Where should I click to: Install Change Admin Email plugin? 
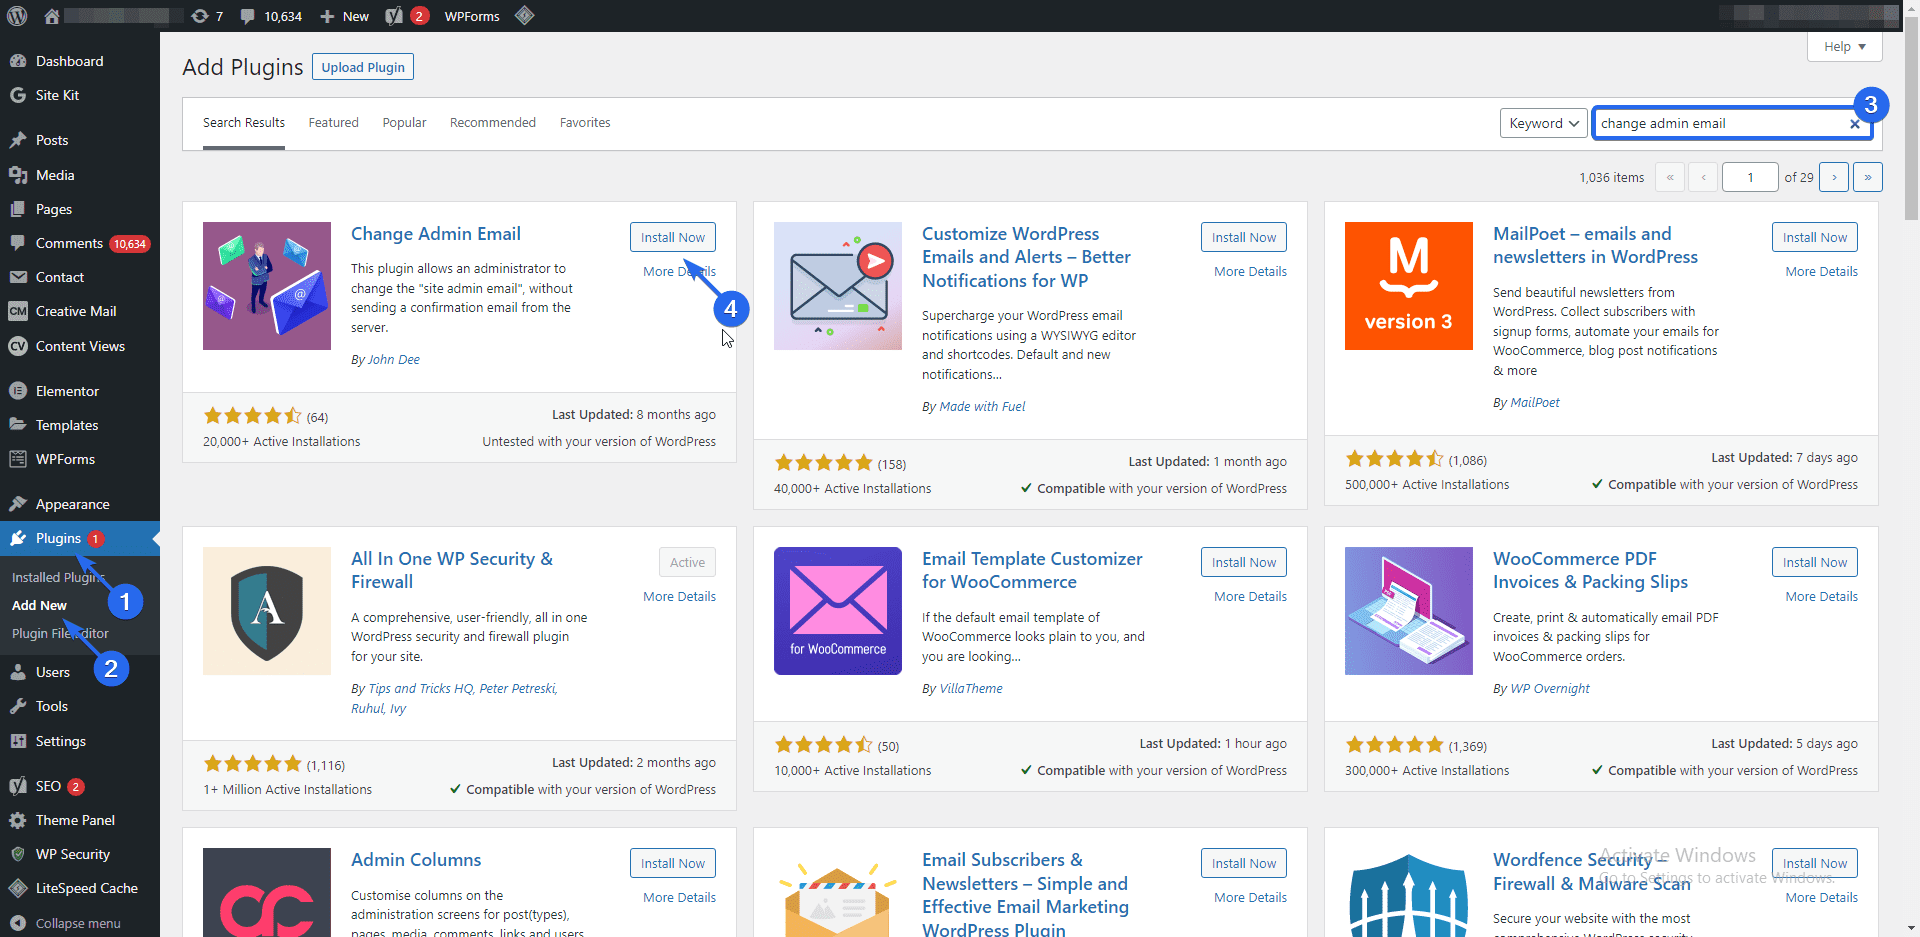673,237
